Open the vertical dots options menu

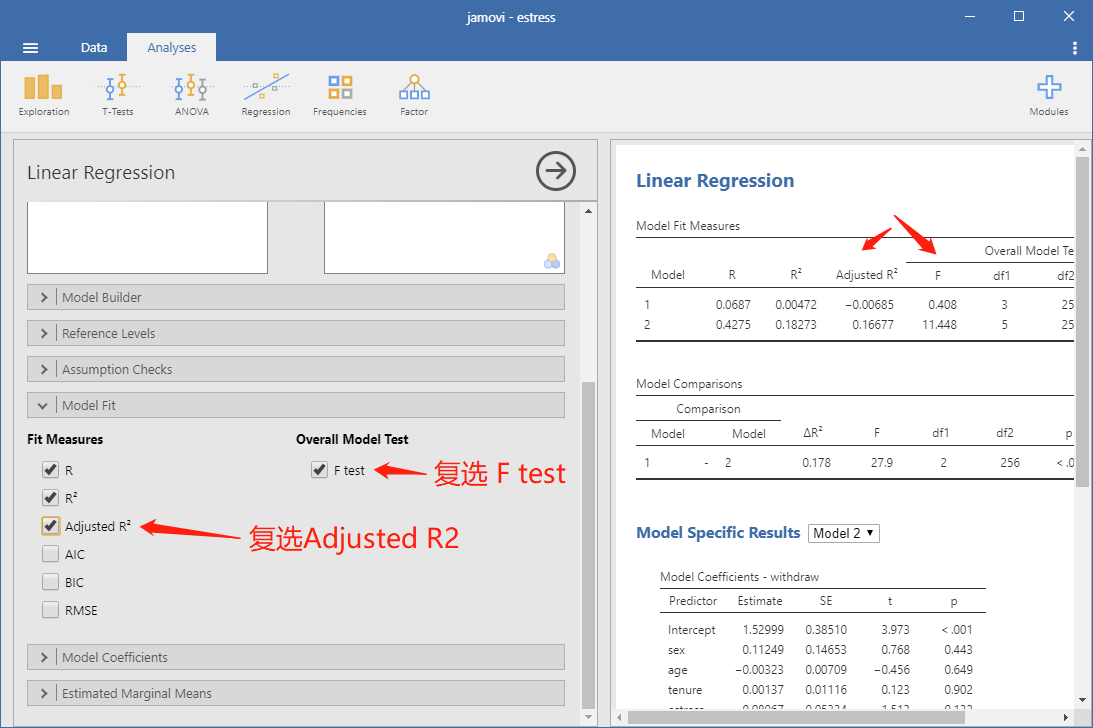click(1074, 47)
